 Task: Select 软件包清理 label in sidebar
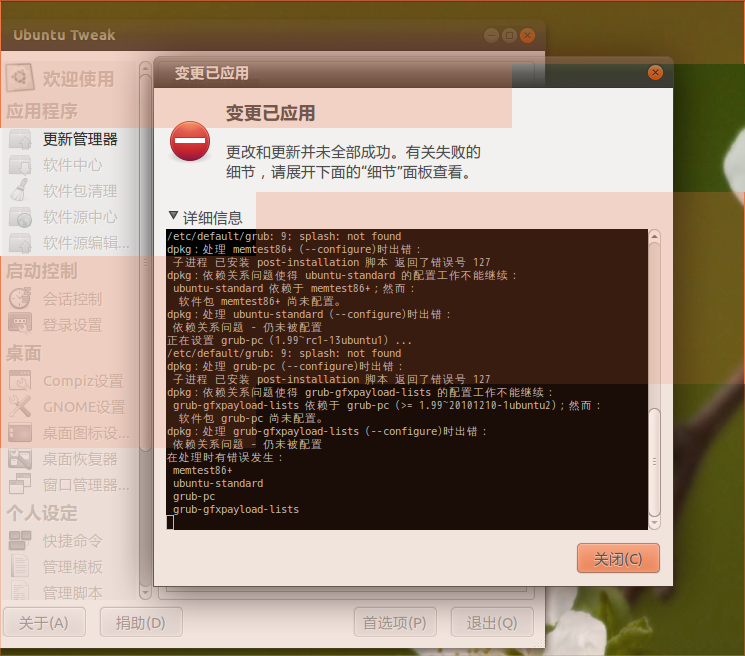point(80,191)
